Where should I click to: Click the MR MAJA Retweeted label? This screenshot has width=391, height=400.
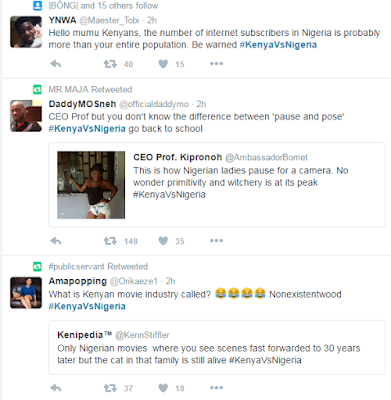pos(90,89)
